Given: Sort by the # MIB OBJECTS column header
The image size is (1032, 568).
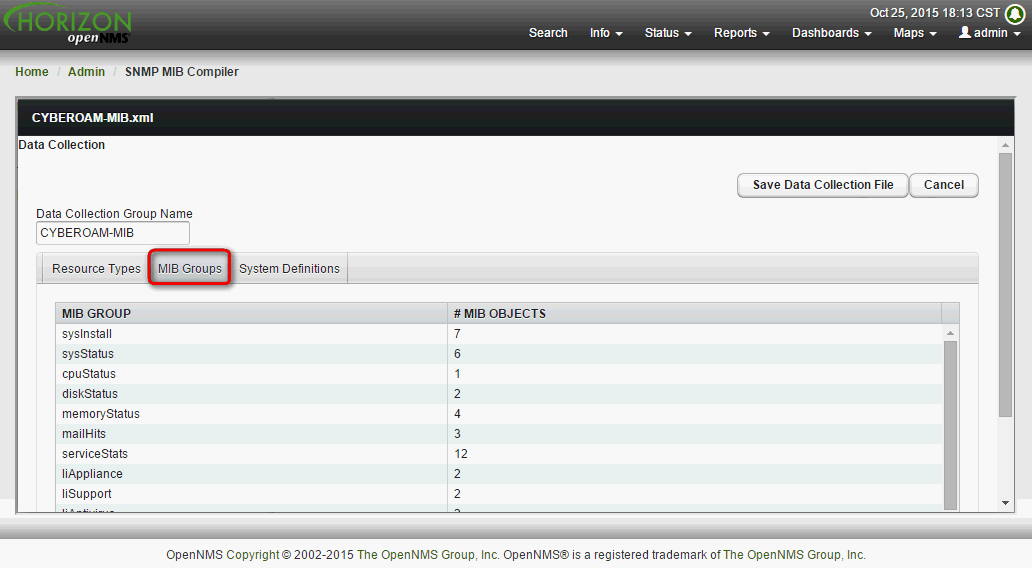Looking at the screenshot, I should [x=694, y=313].
